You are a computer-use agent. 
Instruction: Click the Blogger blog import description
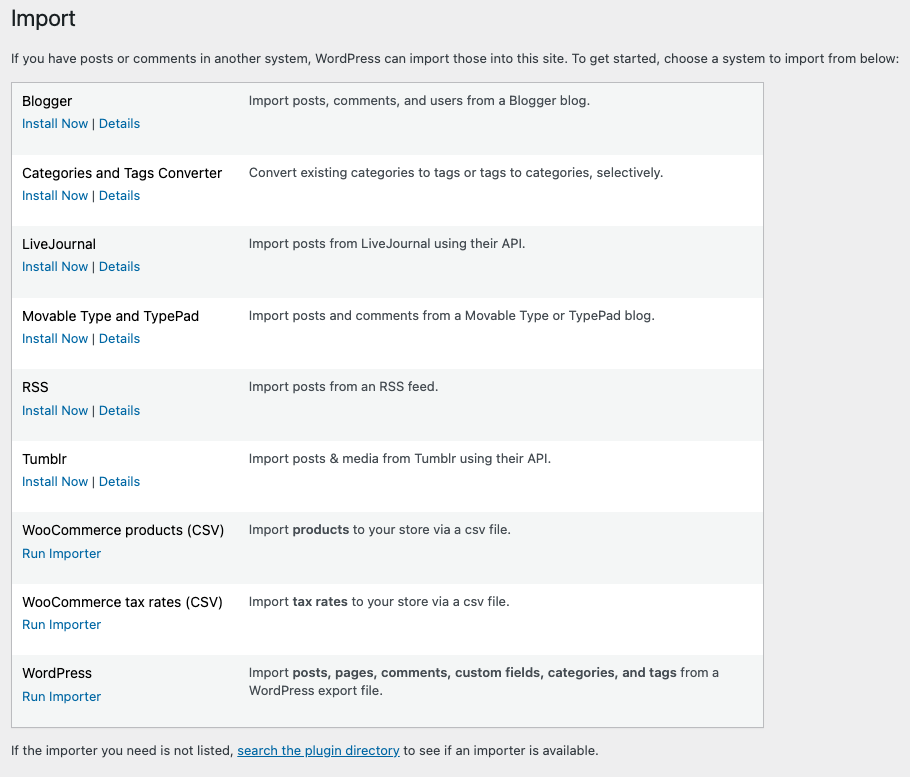click(420, 101)
